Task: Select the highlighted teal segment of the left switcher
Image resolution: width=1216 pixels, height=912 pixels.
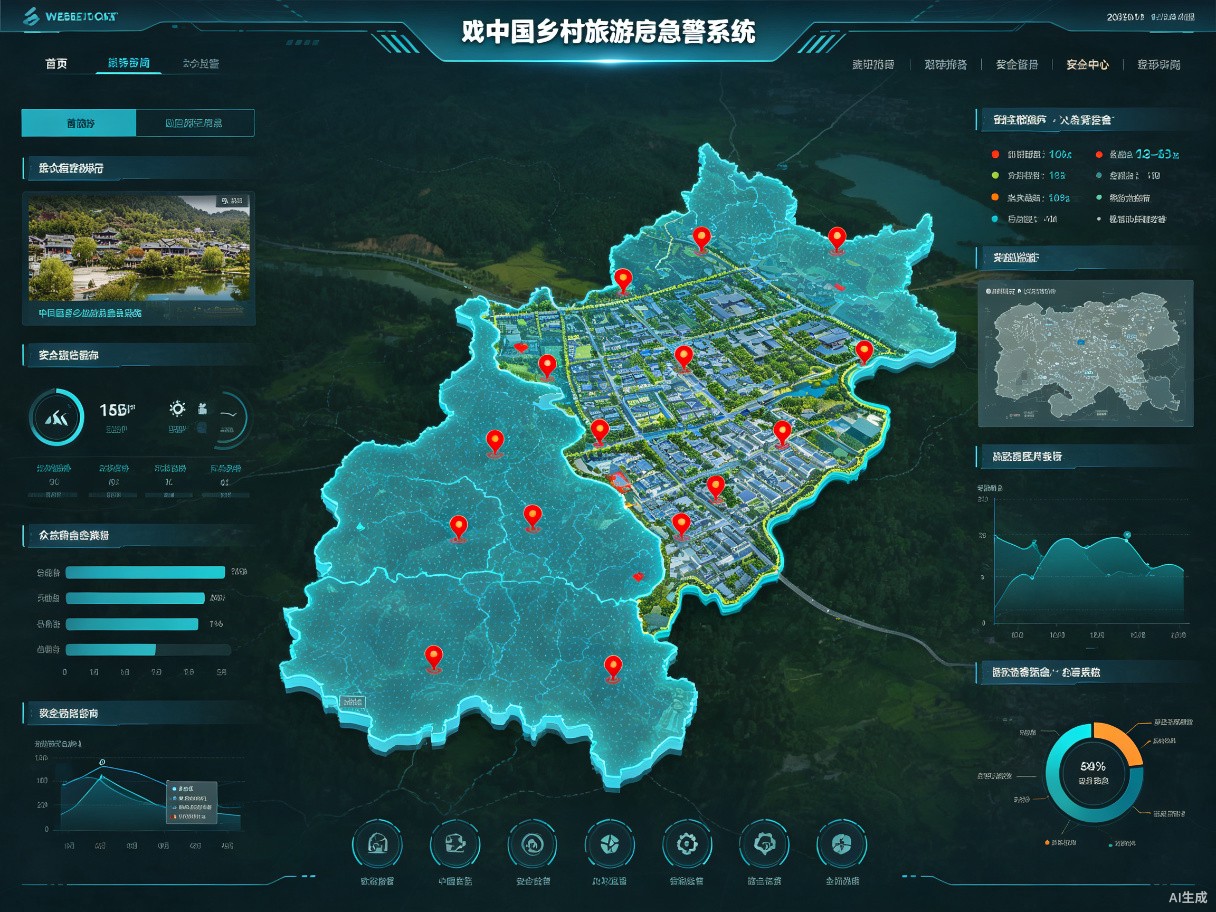Action: point(79,123)
